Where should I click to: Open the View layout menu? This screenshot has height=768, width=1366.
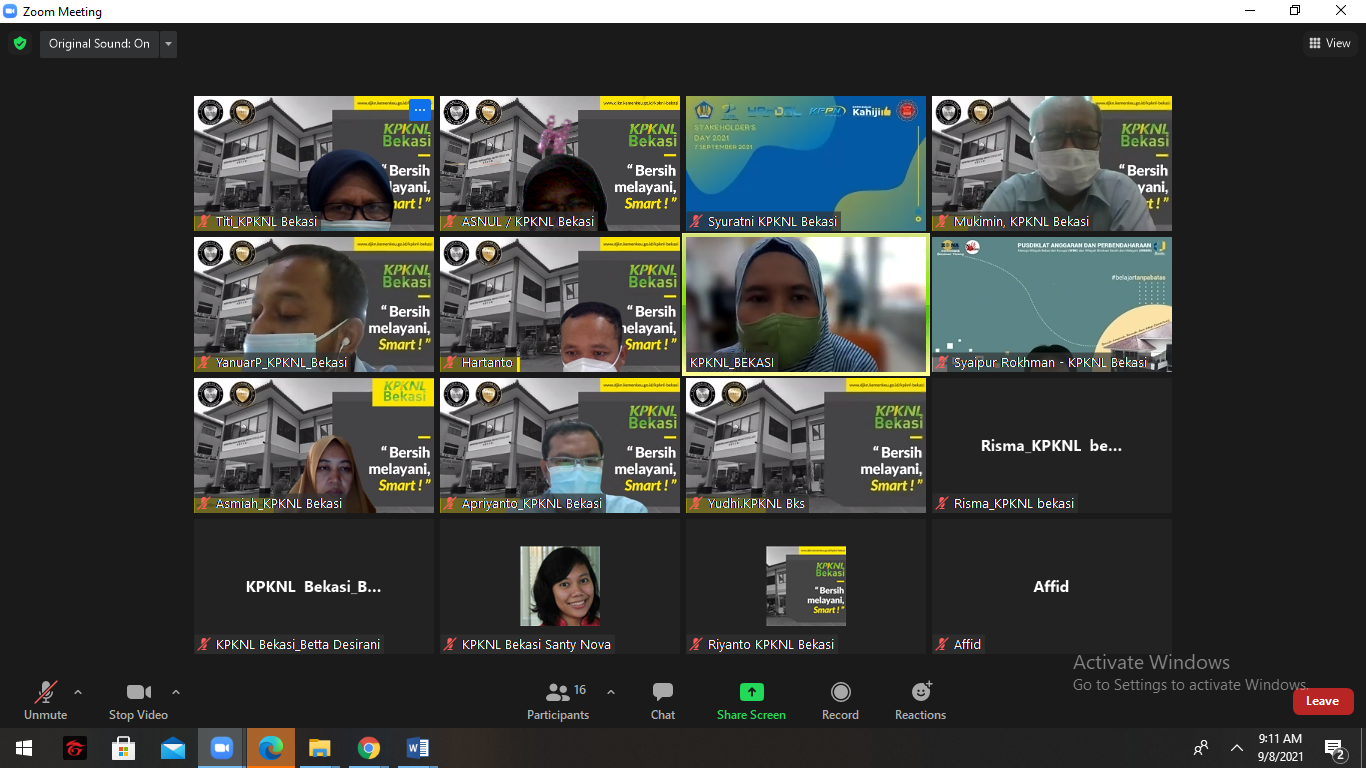click(1330, 43)
